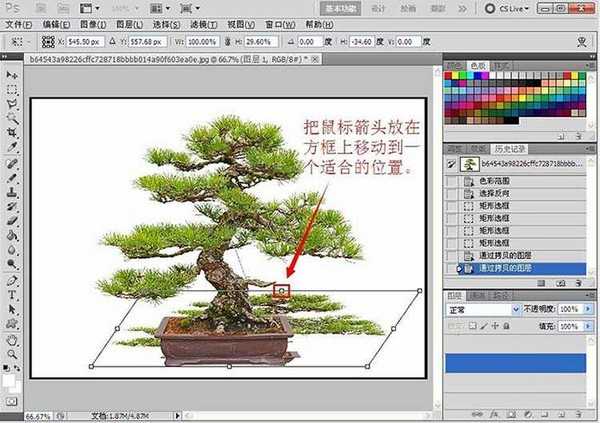Create new snapshot in History panel
Viewport: 600px width, 423px height.
click(x=561, y=283)
